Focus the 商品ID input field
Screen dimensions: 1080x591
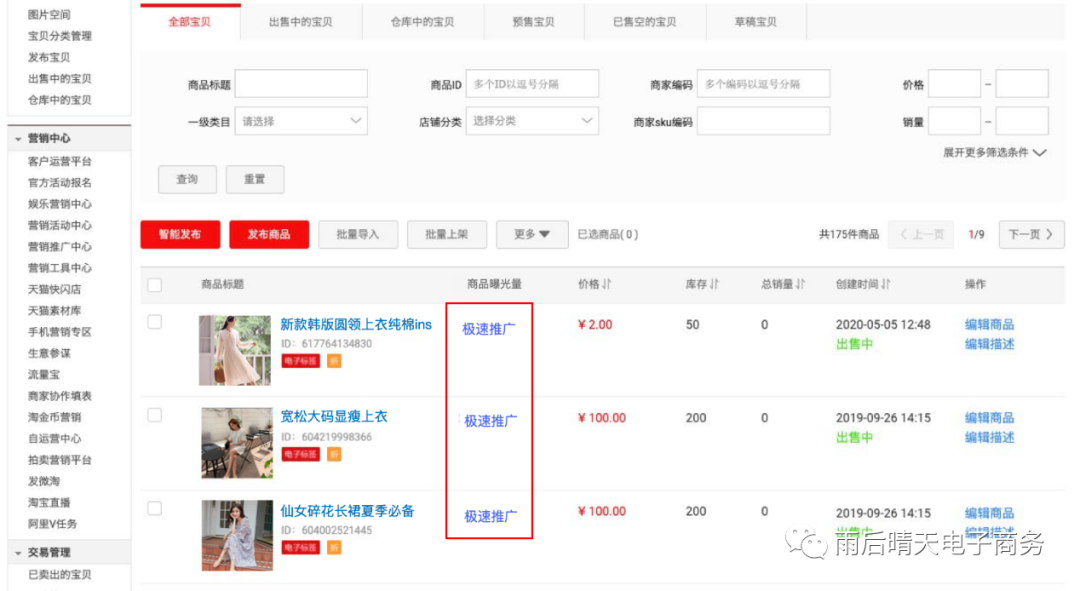(532, 84)
